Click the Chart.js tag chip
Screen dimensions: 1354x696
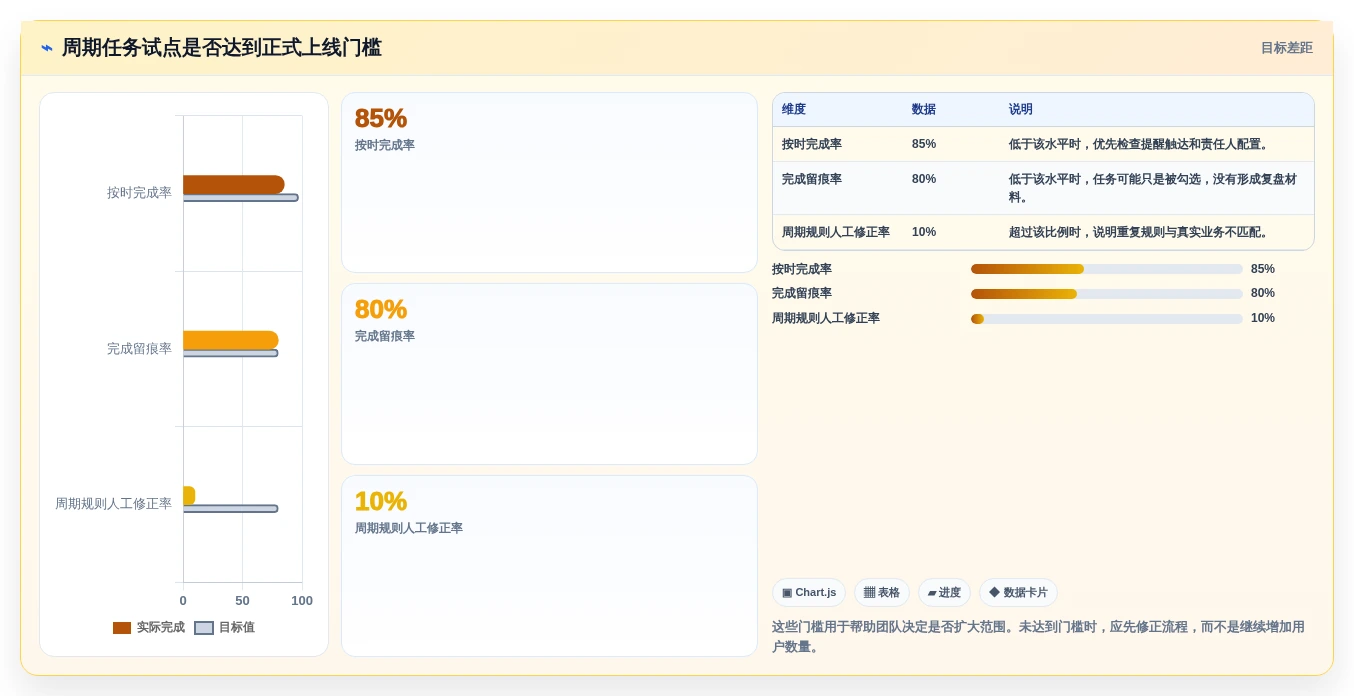tap(809, 593)
